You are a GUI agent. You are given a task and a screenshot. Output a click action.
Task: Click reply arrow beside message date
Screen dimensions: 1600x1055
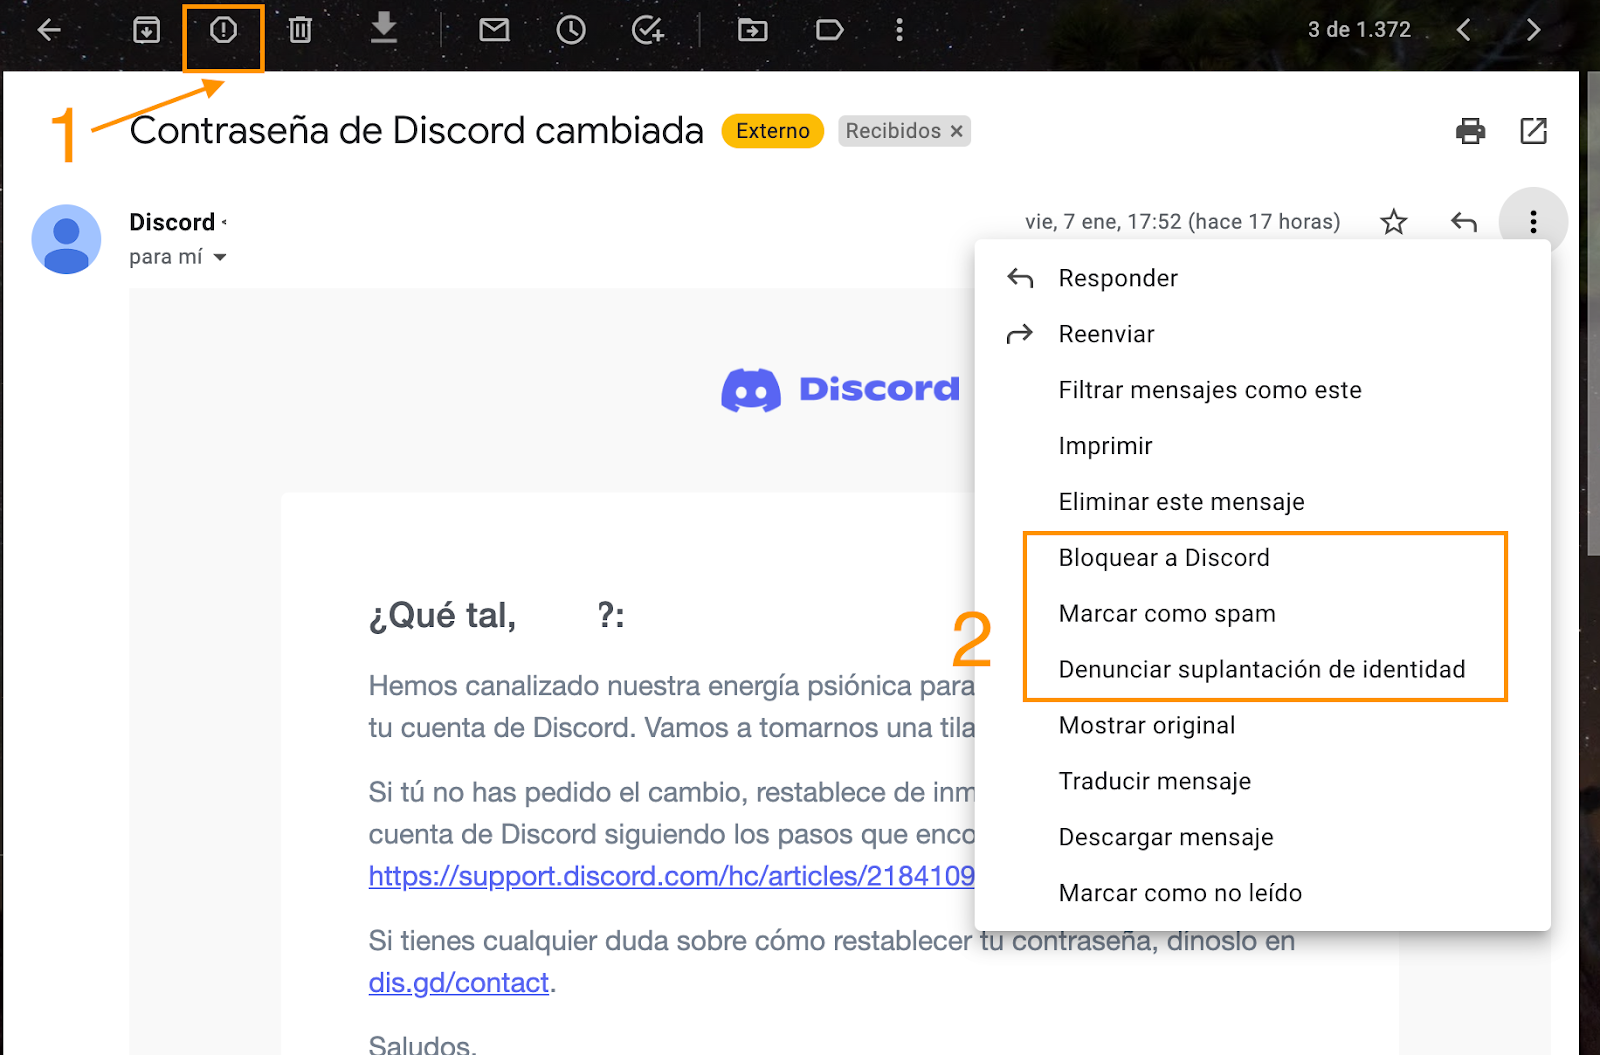(1464, 222)
